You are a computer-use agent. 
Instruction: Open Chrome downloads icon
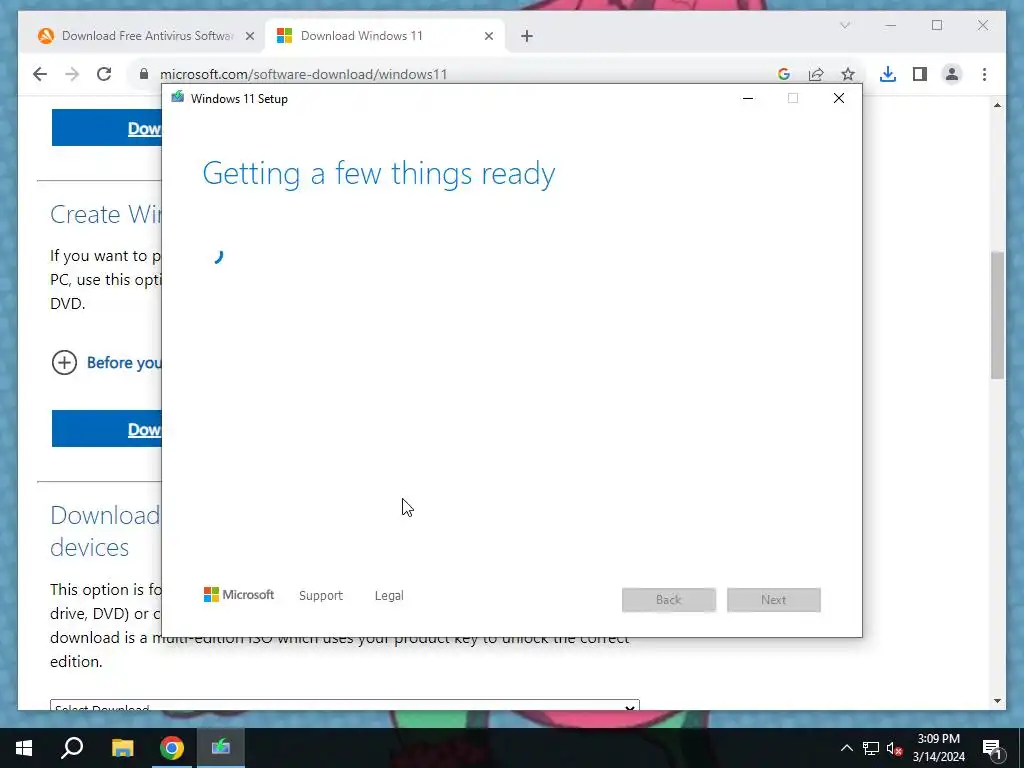tap(888, 74)
